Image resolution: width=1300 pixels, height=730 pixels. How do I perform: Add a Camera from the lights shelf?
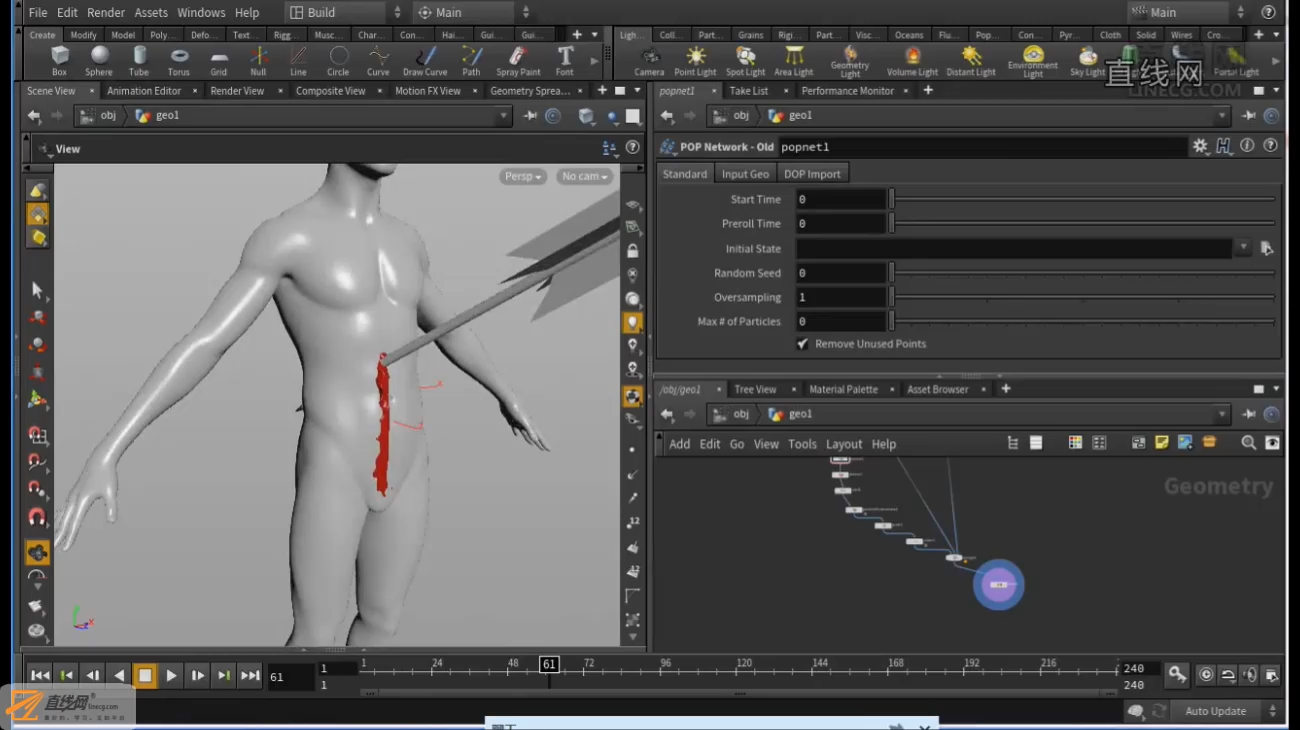pyautogui.click(x=649, y=61)
